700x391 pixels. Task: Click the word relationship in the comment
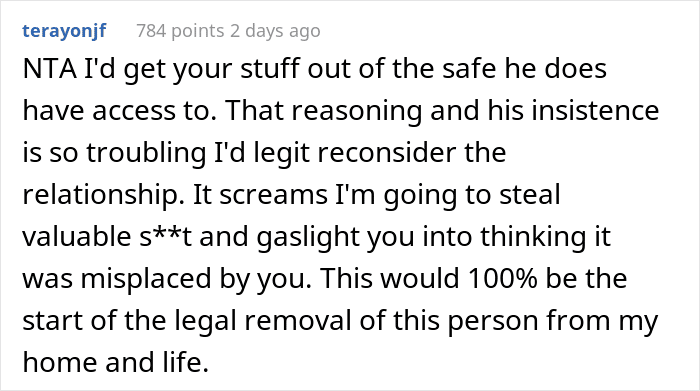tap(103, 195)
